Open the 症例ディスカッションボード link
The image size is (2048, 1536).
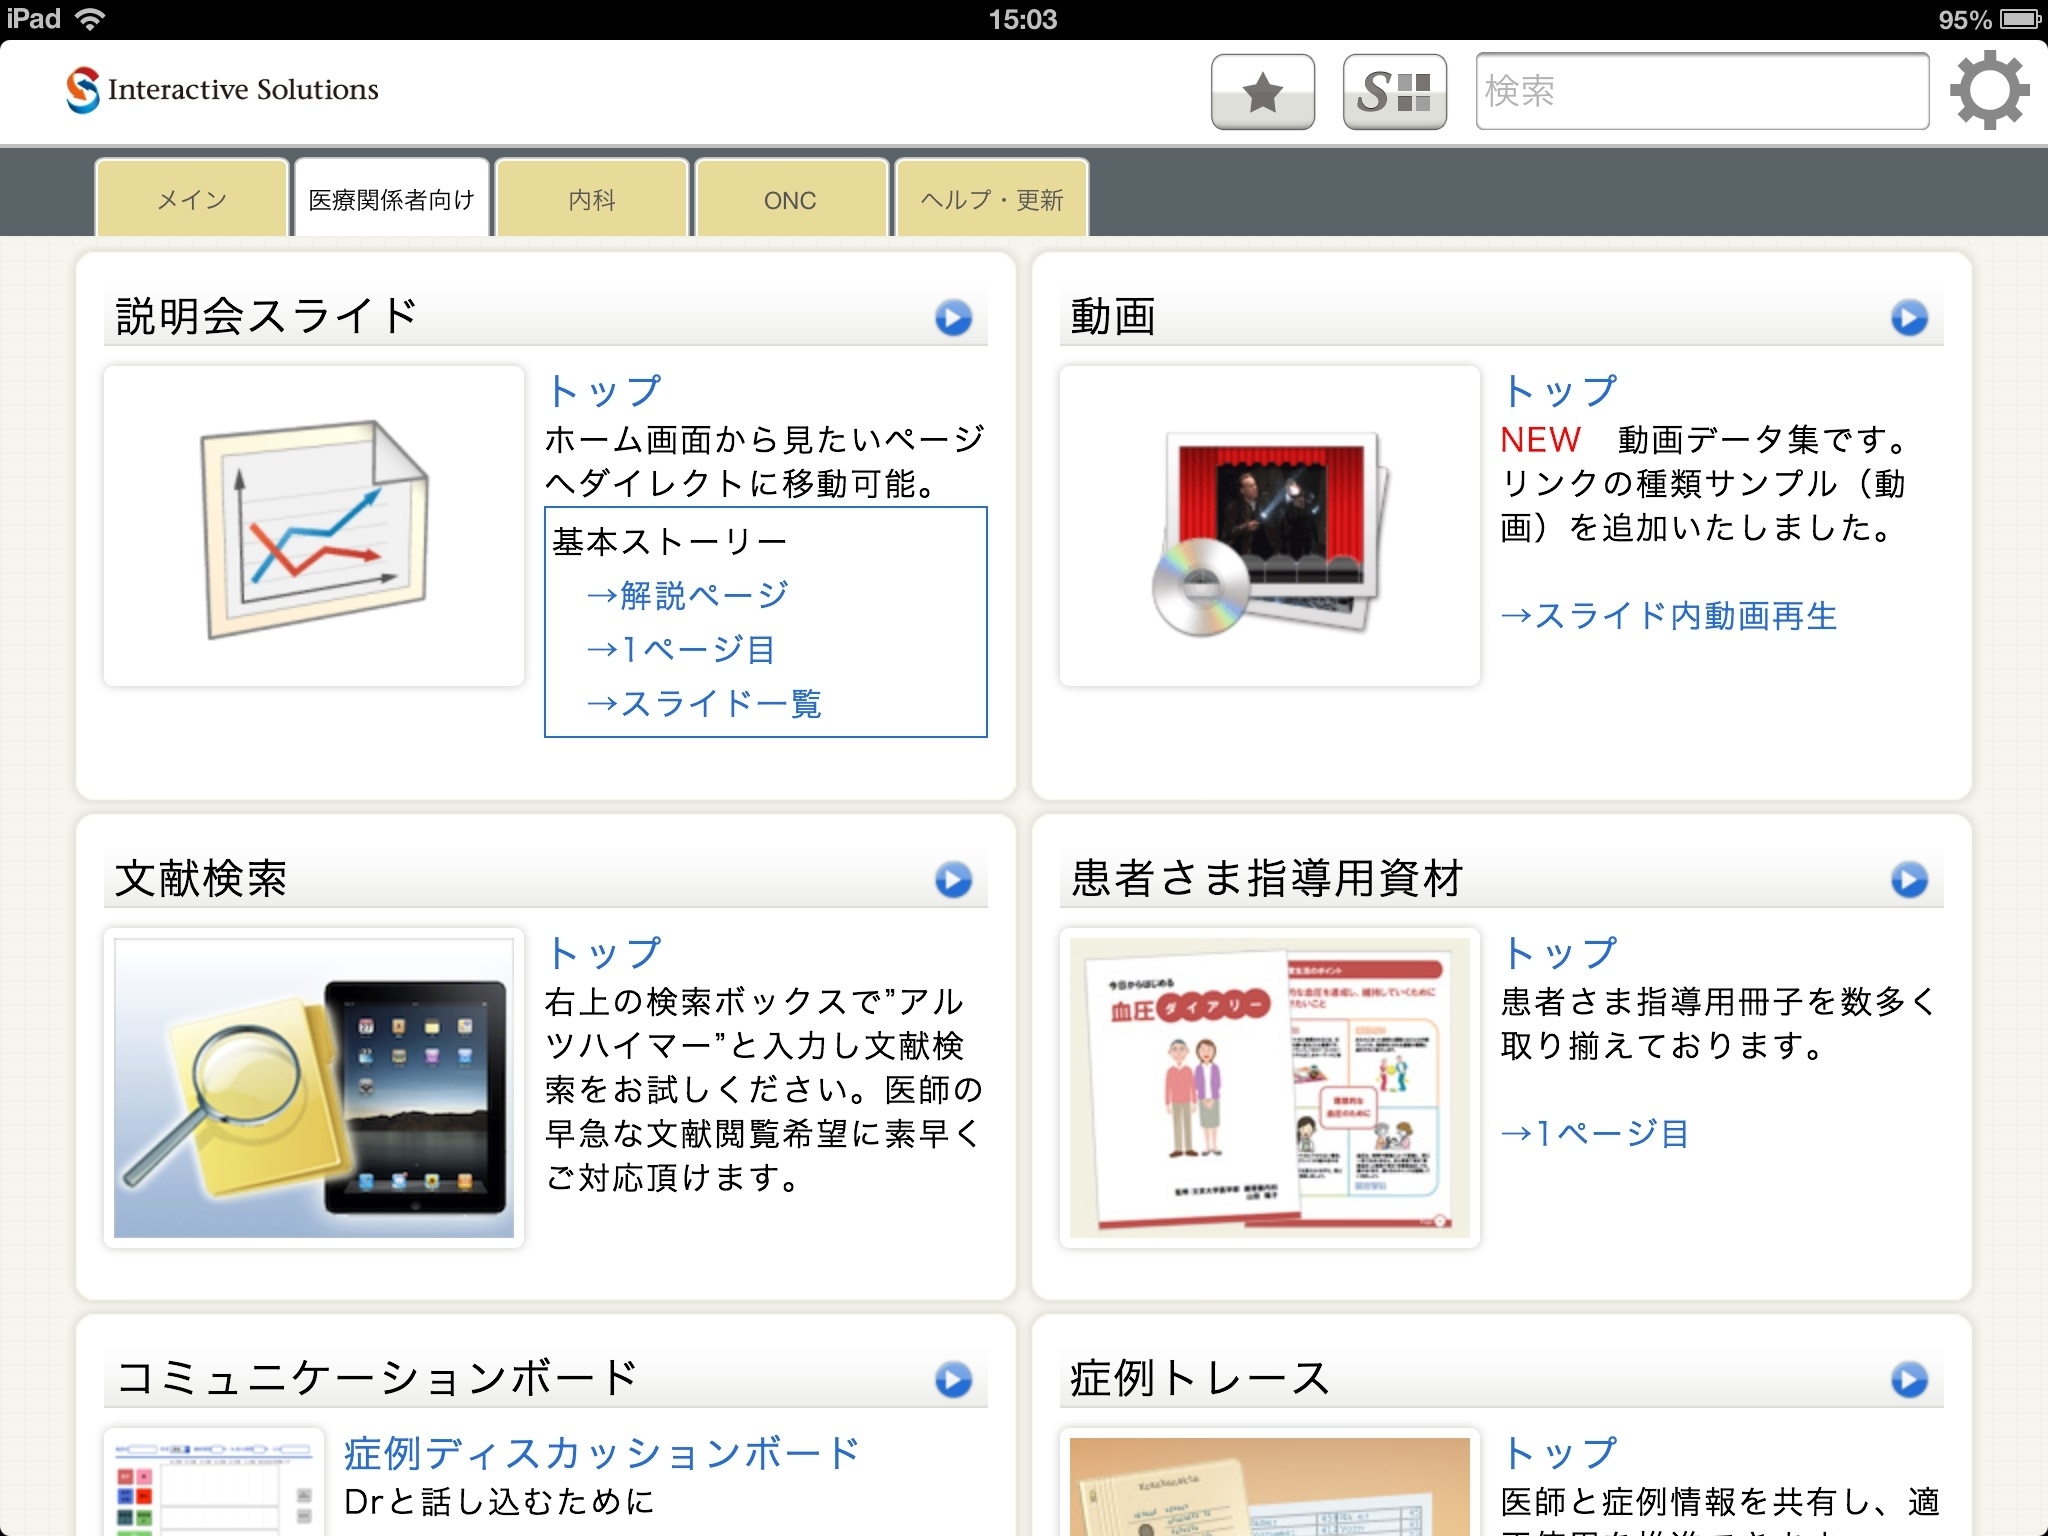click(601, 1453)
